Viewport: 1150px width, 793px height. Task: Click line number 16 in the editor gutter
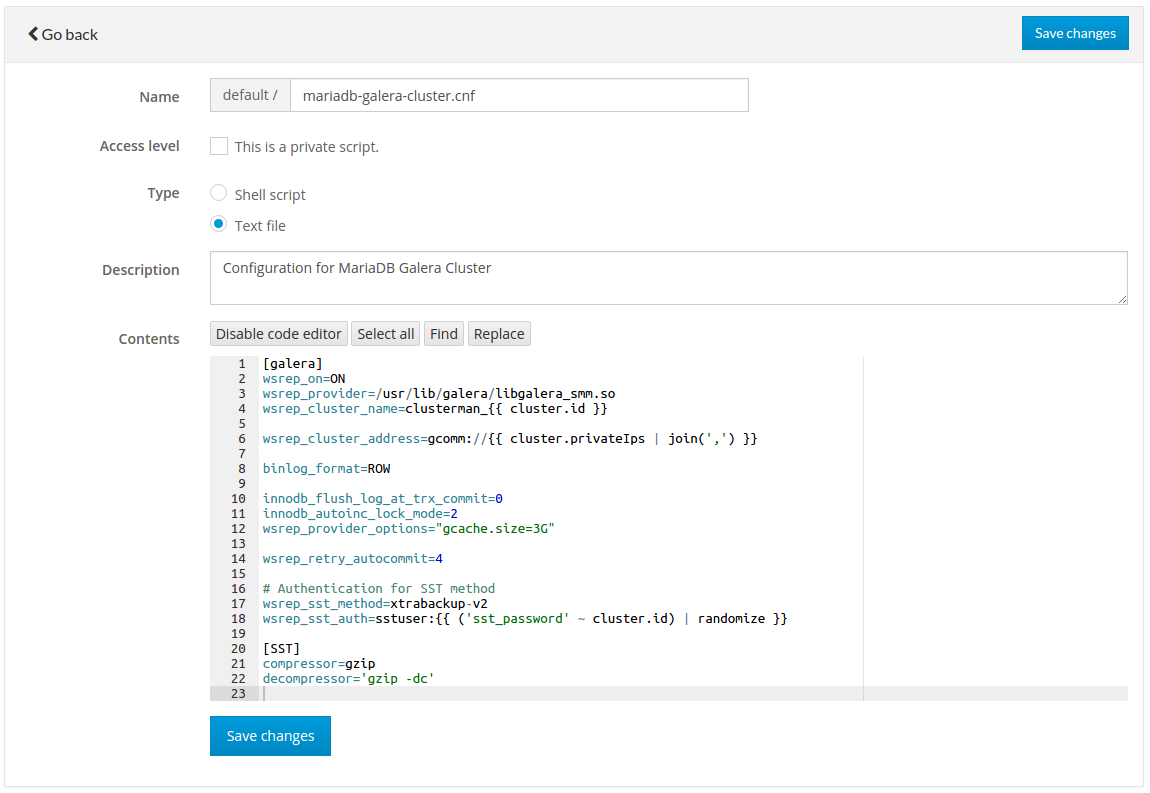coord(238,588)
